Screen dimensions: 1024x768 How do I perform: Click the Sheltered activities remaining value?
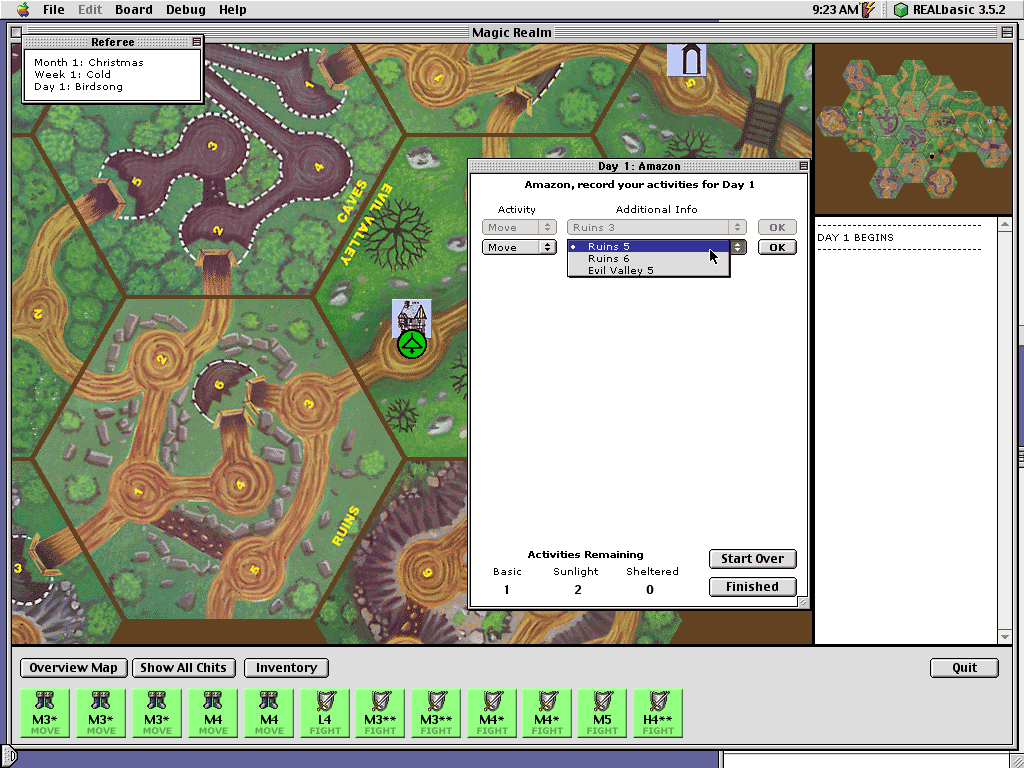click(x=650, y=590)
